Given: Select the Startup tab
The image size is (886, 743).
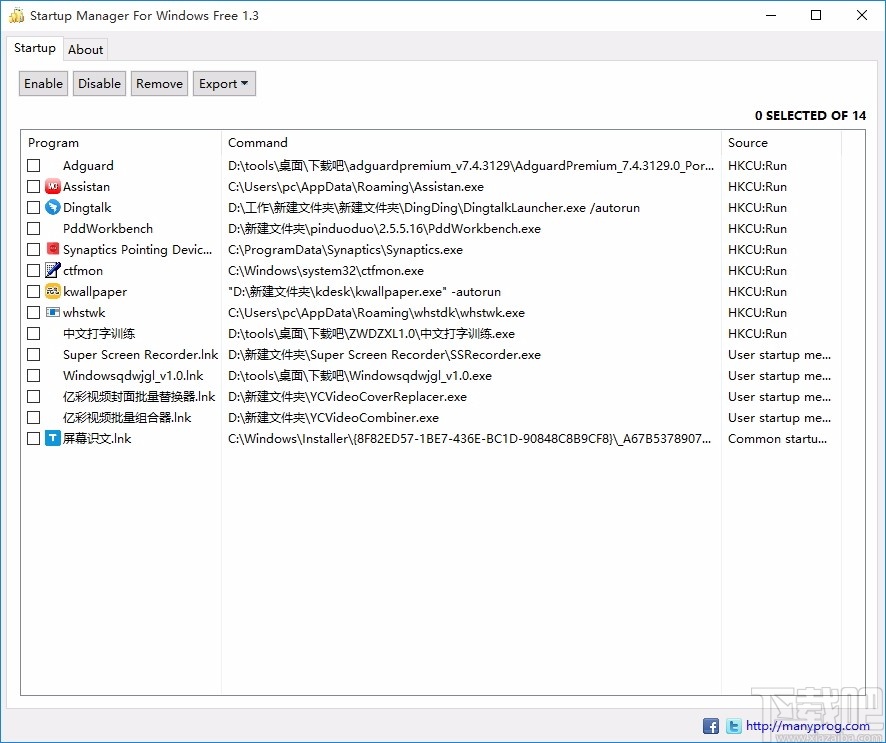Looking at the screenshot, I should tap(35, 47).
